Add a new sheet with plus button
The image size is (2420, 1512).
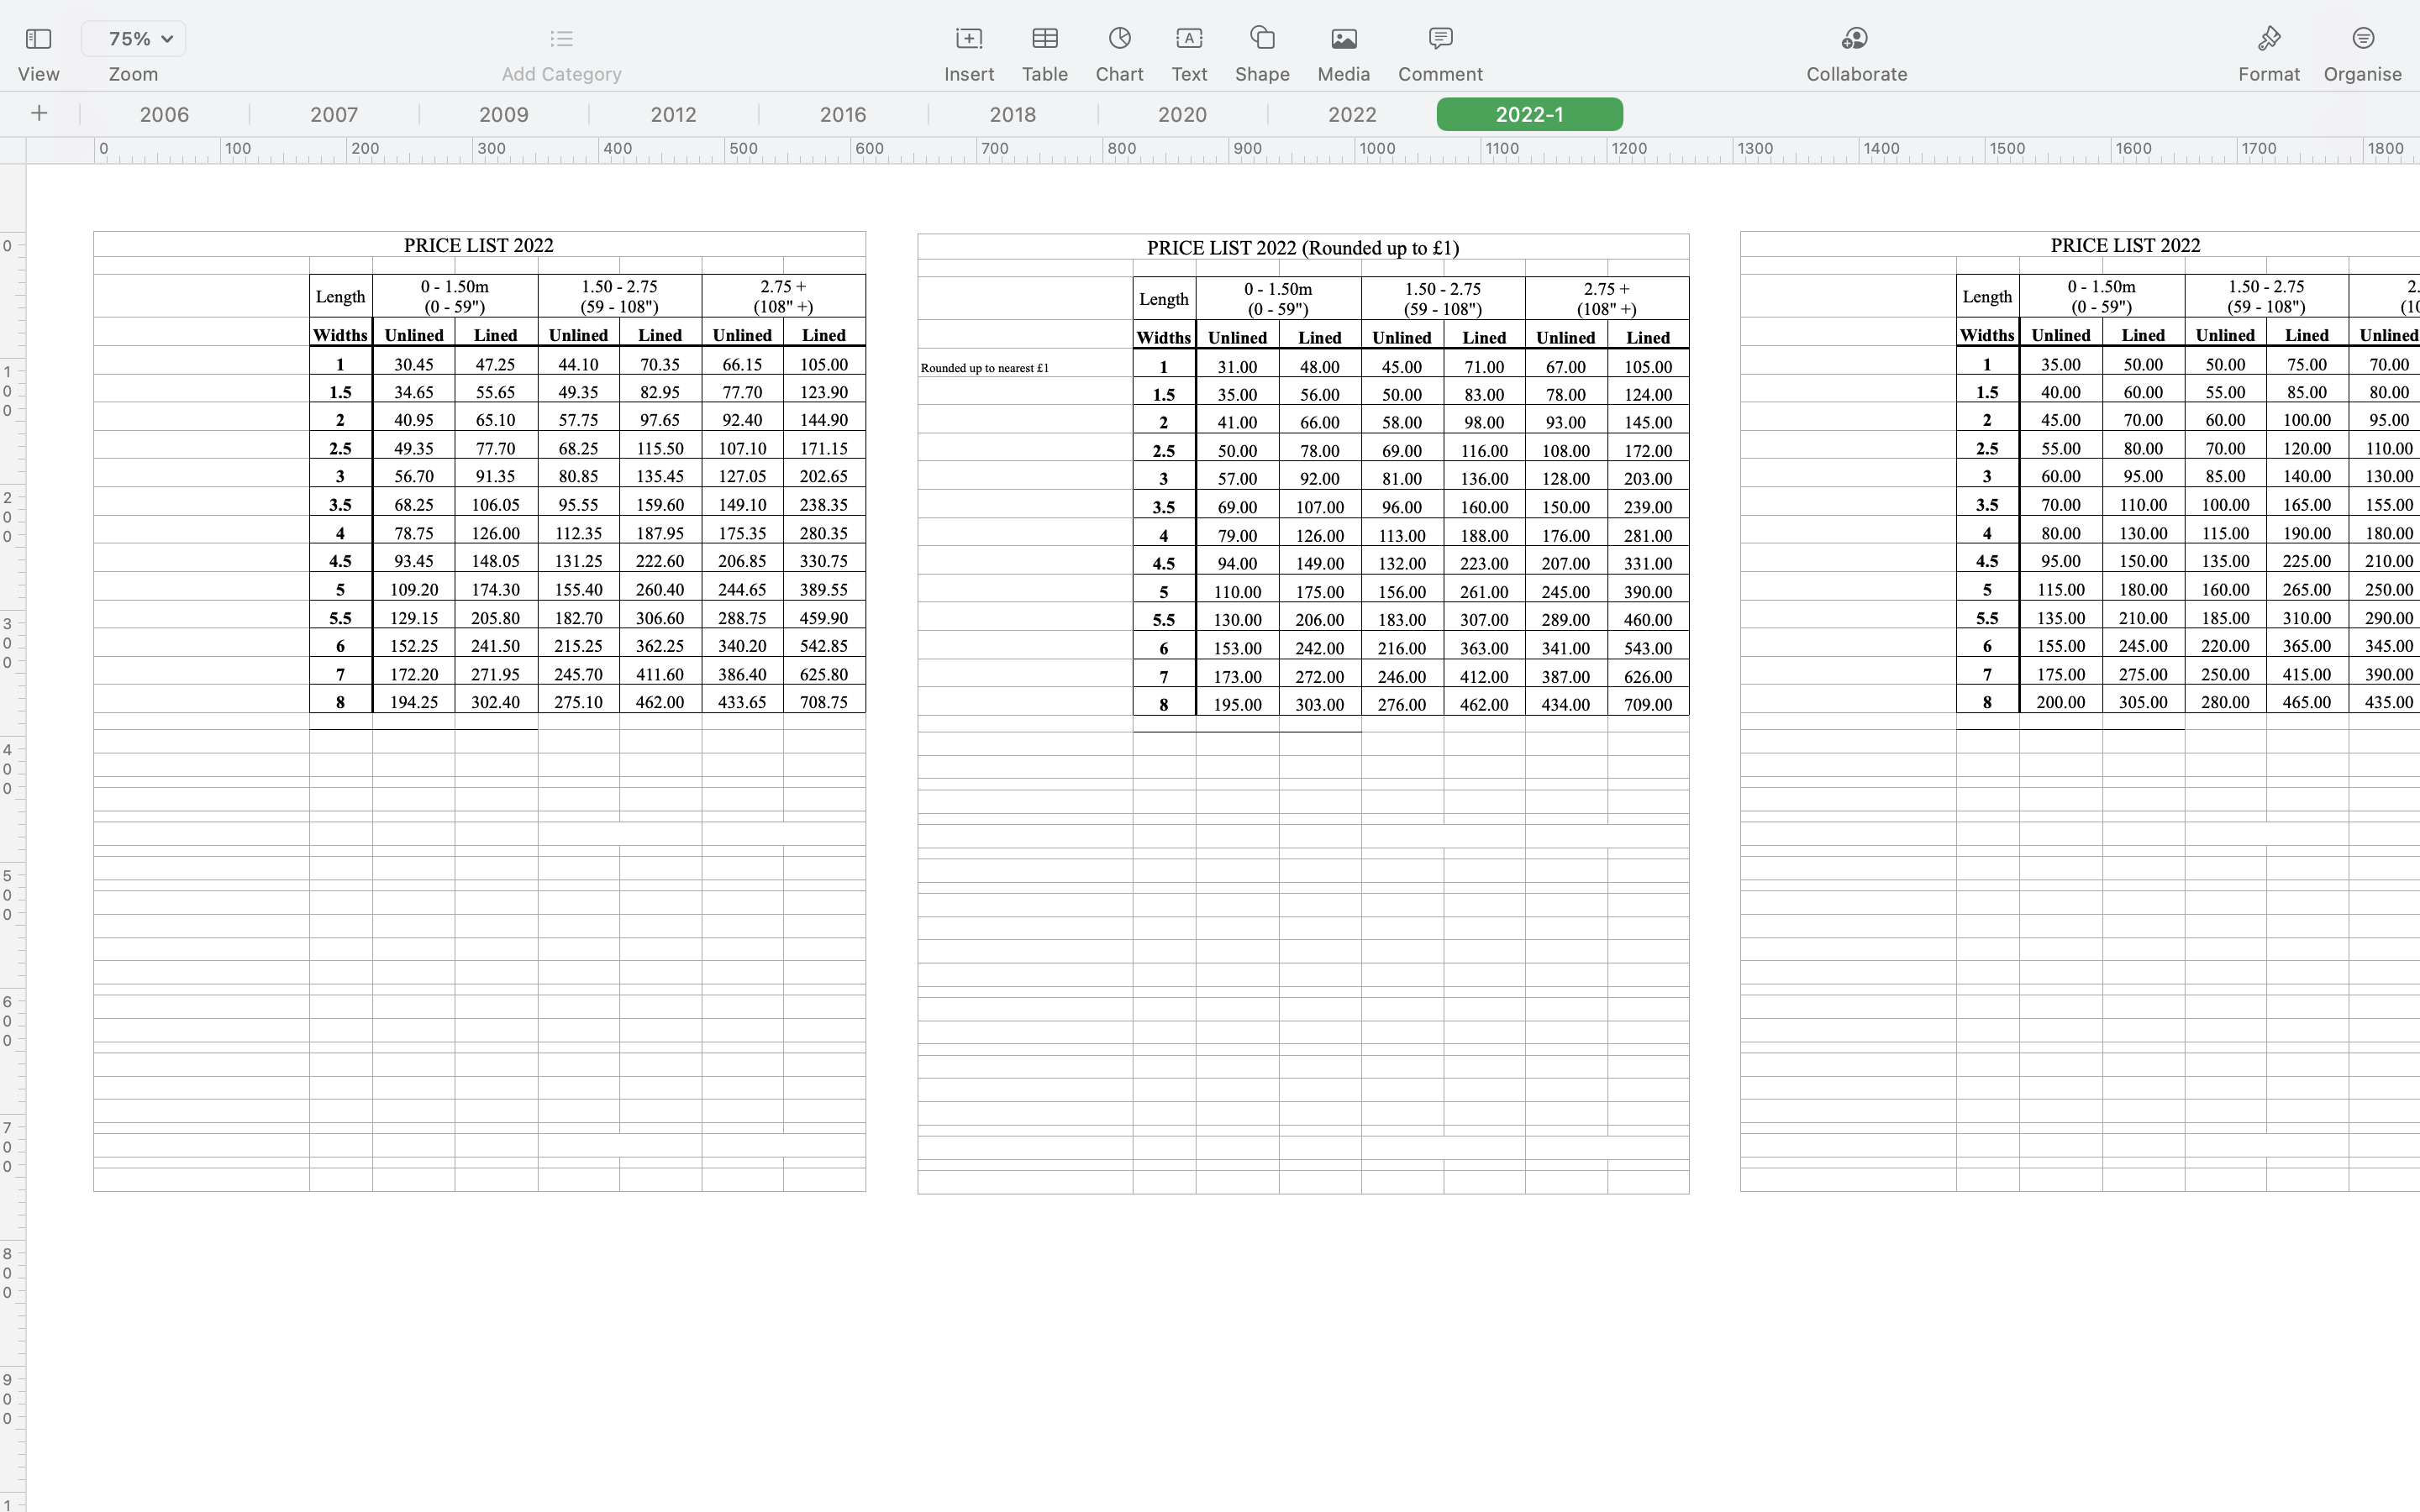pyautogui.click(x=39, y=114)
